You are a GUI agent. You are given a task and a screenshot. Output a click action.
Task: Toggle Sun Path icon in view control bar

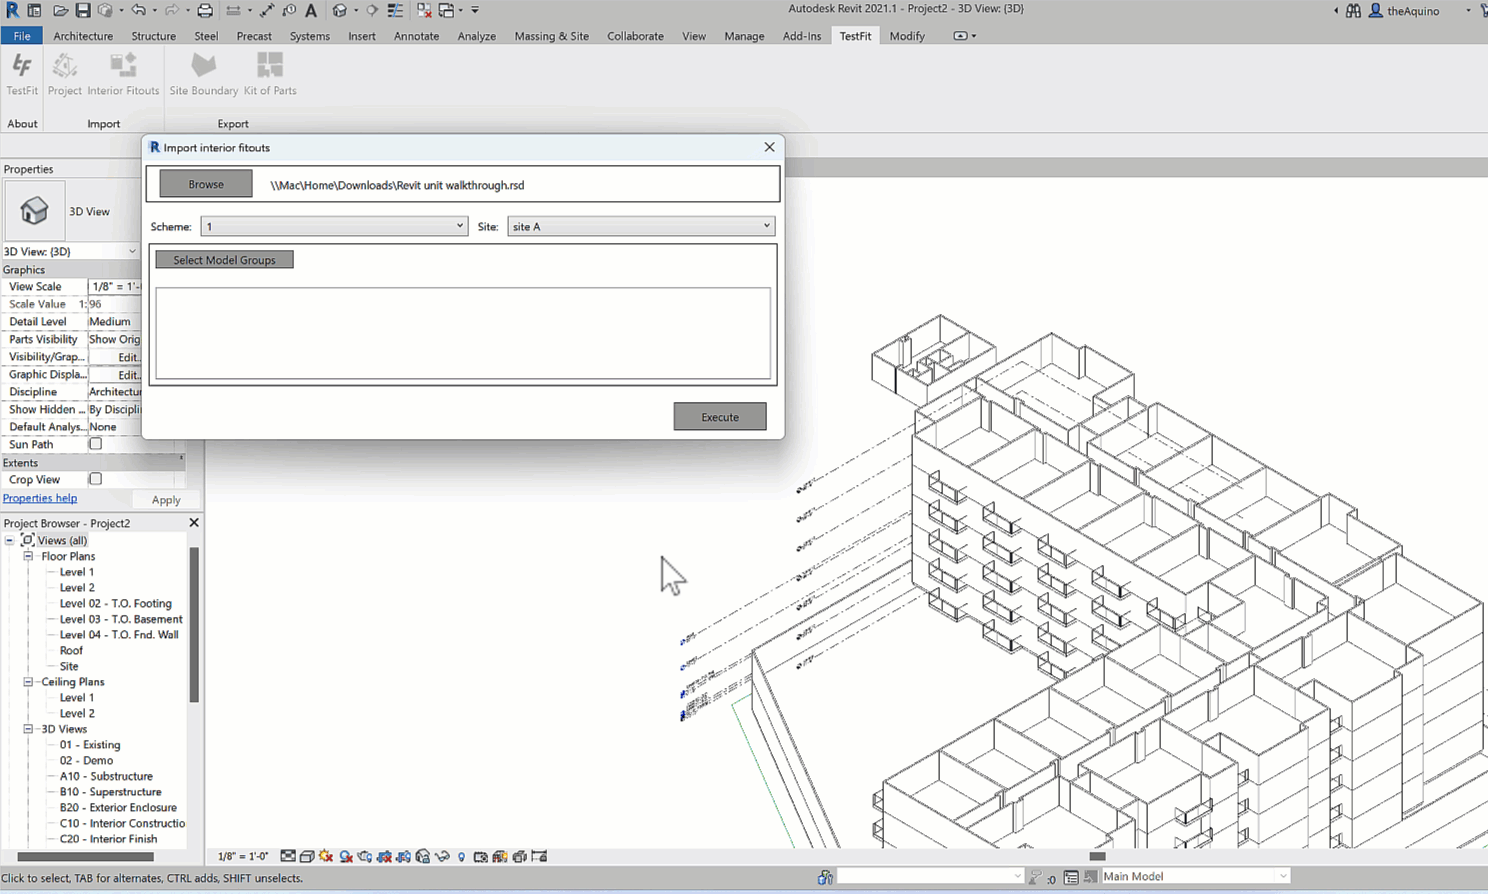pyautogui.click(x=326, y=856)
